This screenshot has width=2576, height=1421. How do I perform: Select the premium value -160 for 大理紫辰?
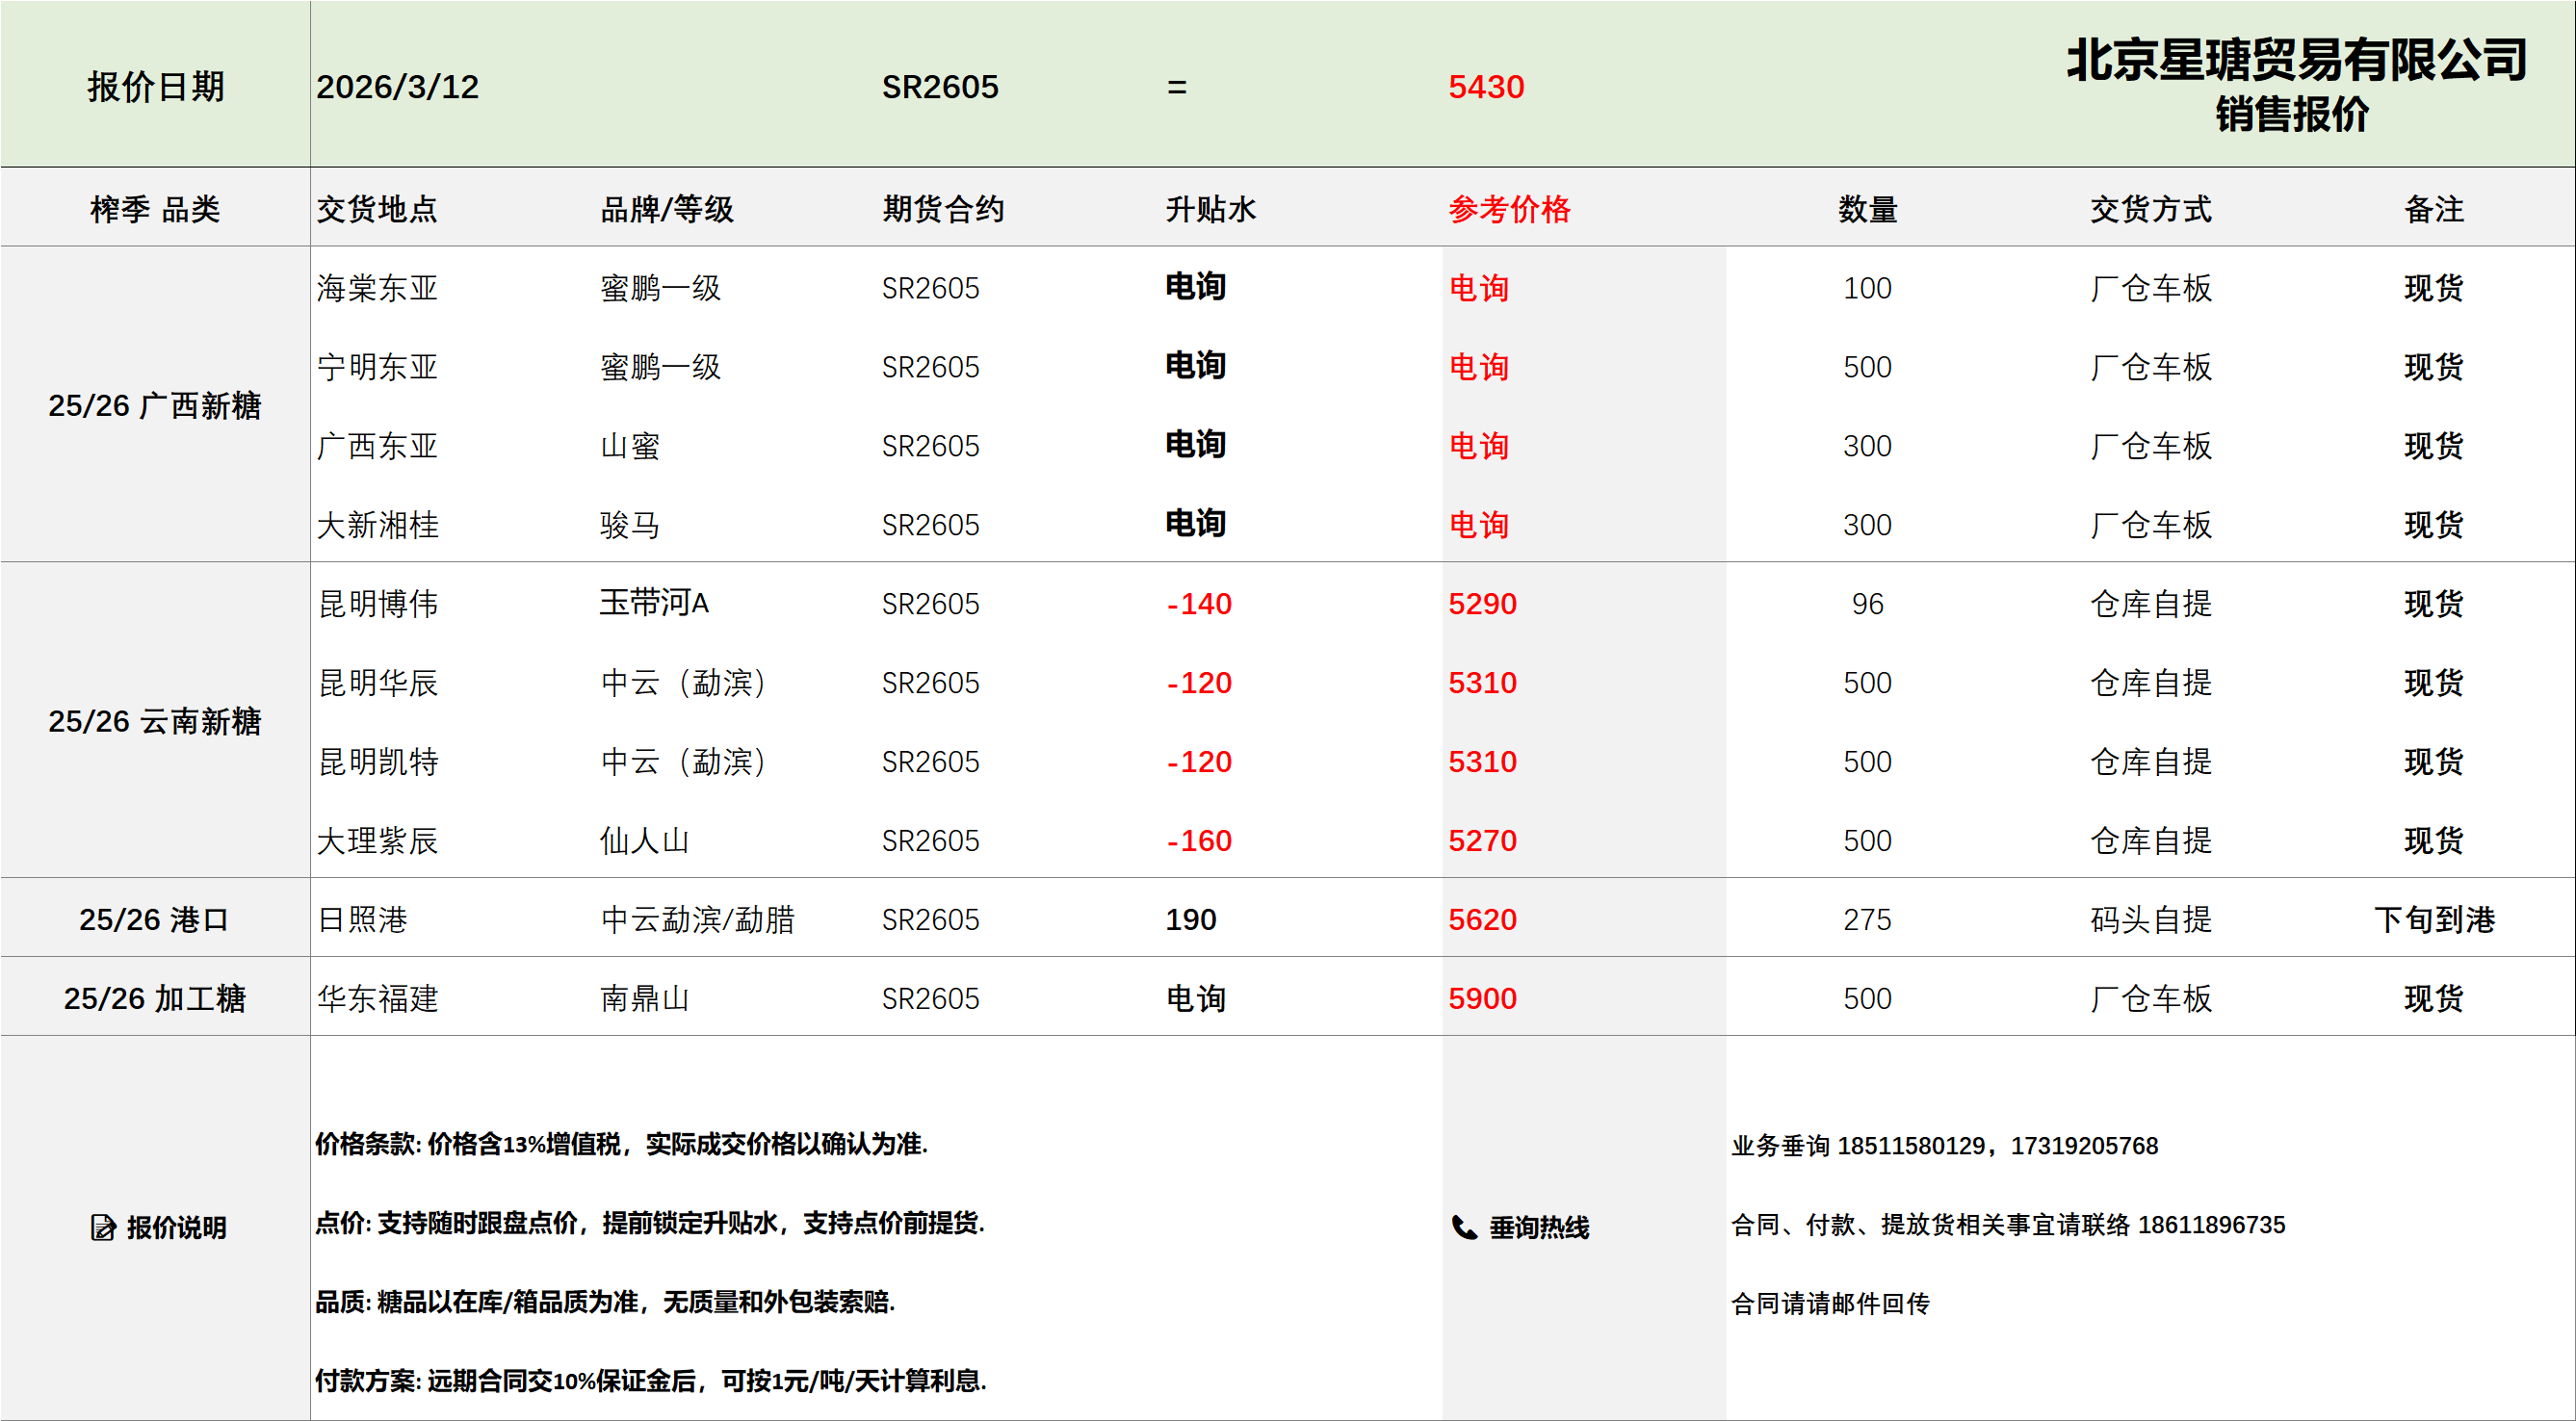click(1199, 841)
